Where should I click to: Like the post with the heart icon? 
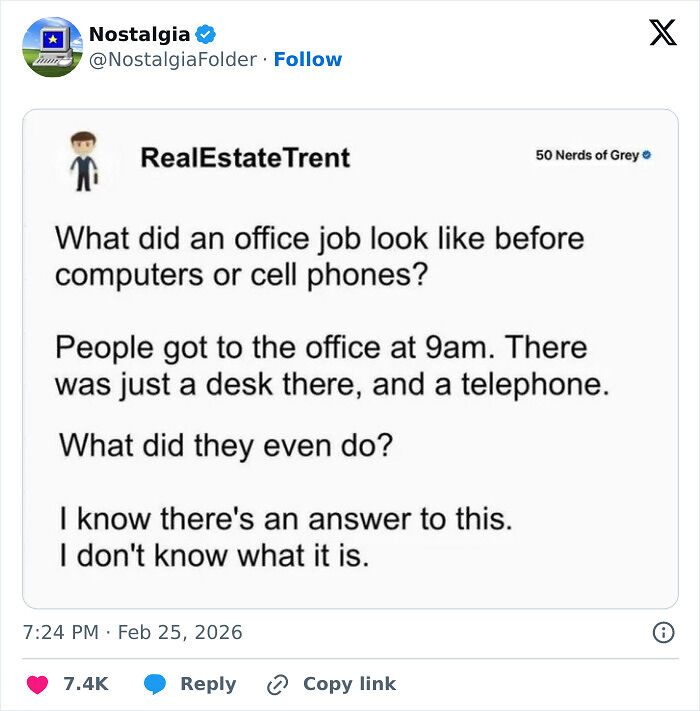37,684
